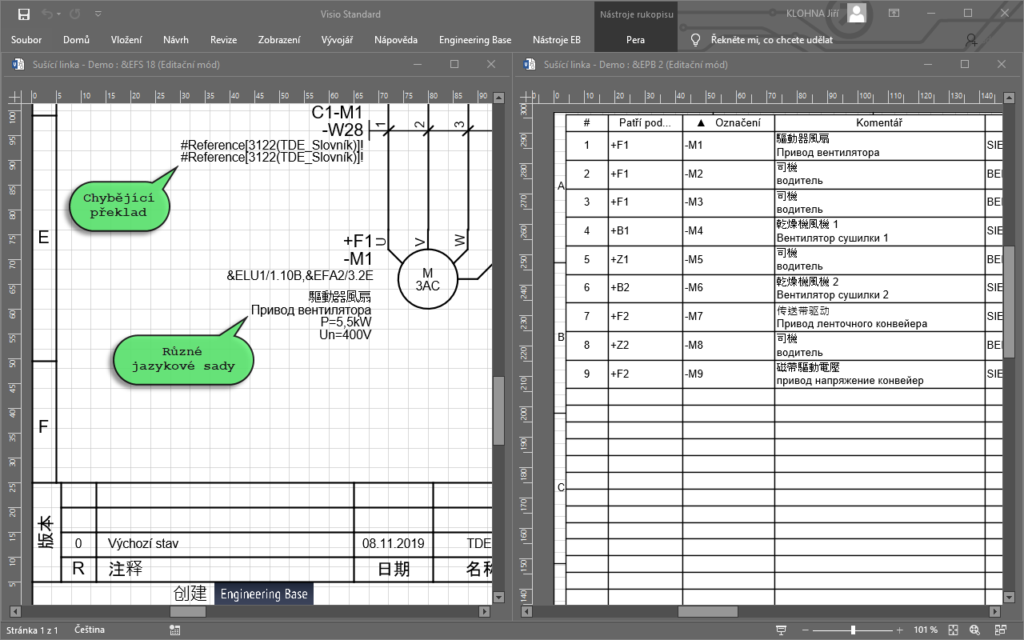Click the lightbulb Tell Me icon
The width and height of the screenshot is (1024, 640).
tap(695, 40)
